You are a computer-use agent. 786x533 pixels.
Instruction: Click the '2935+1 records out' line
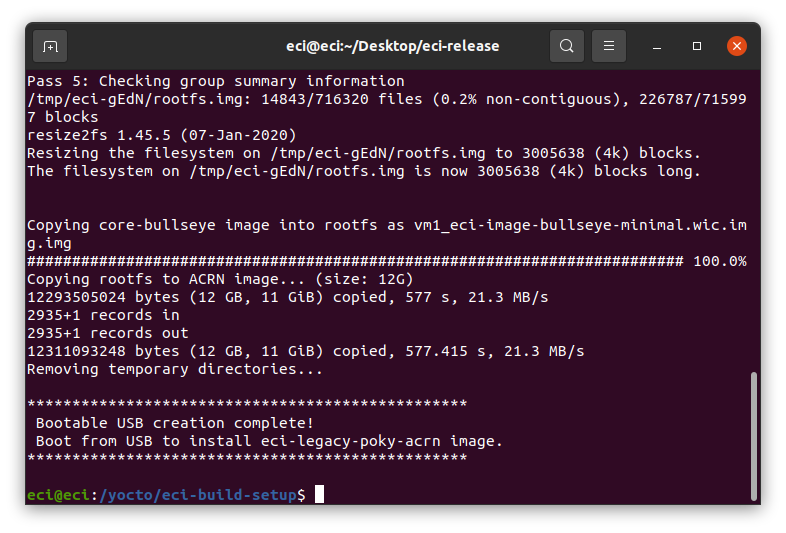(108, 333)
